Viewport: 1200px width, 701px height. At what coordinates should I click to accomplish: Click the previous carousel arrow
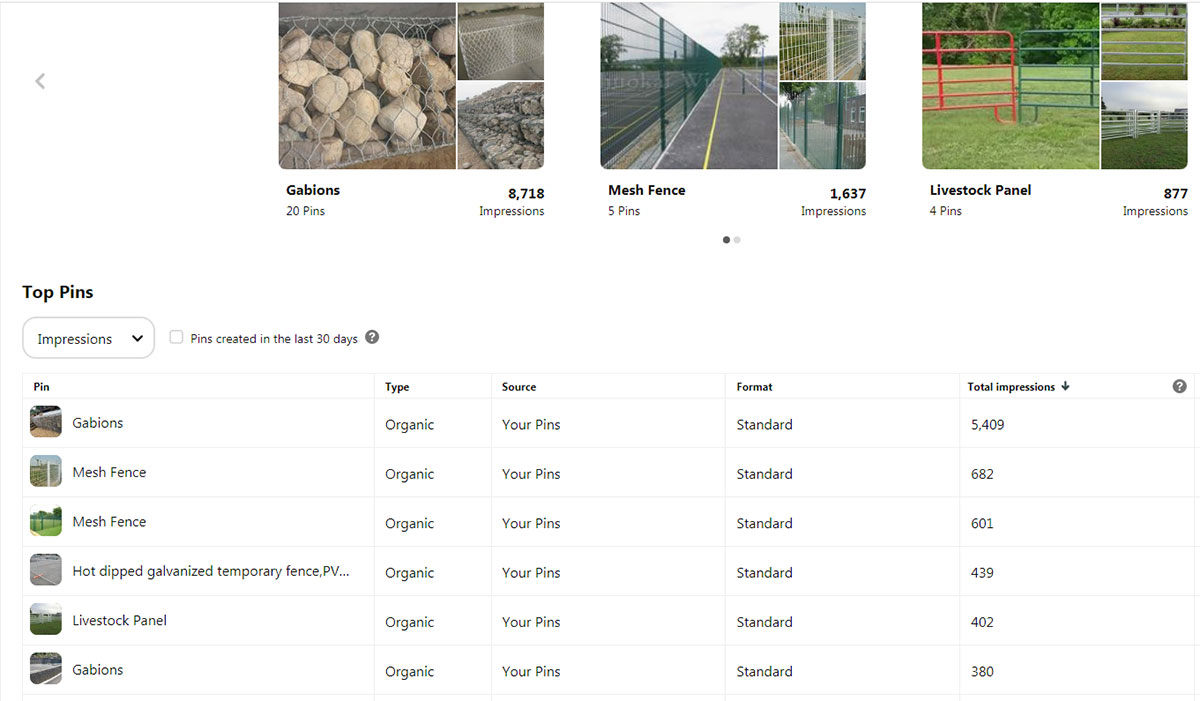point(40,81)
